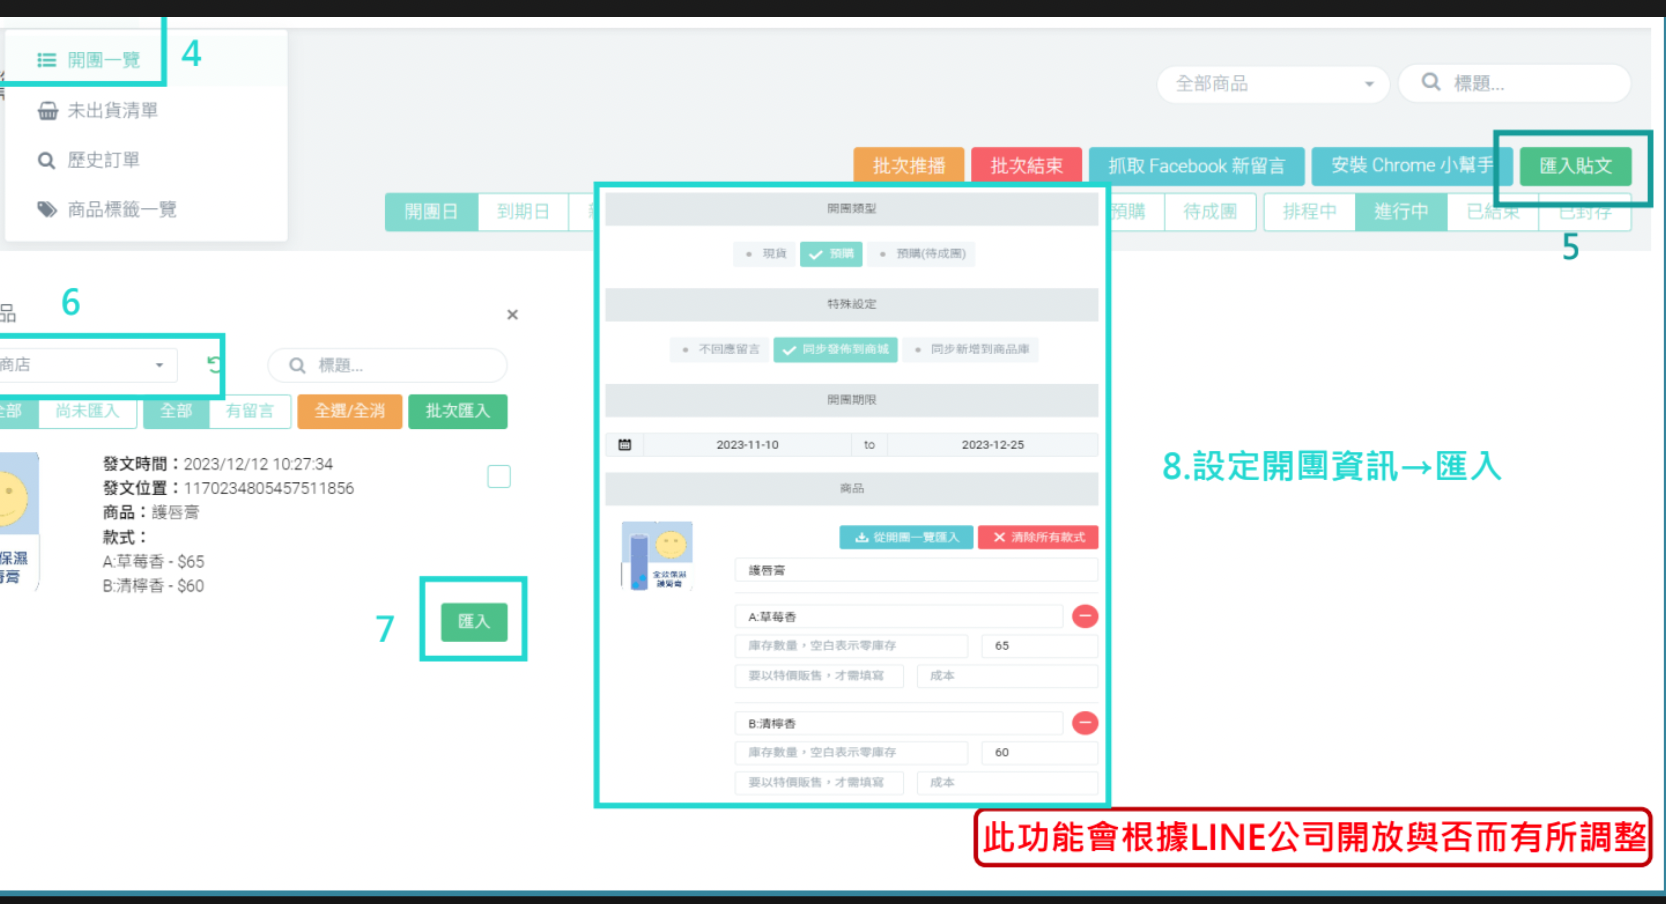Click the 匯入貼文 button
Viewport: 1666px width, 904px height.
1575,166
